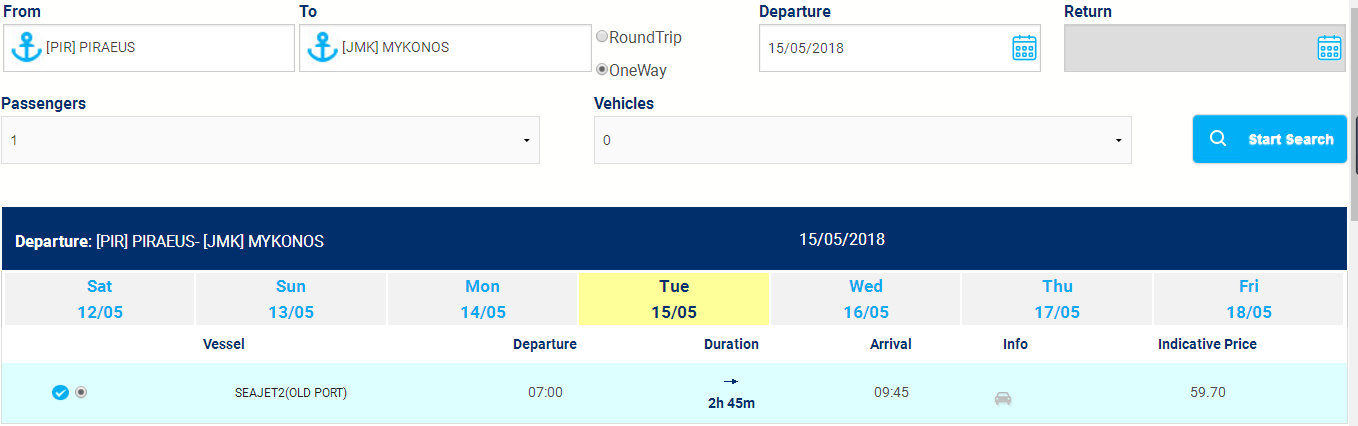Click the anchor icon in To field

coord(322,47)
